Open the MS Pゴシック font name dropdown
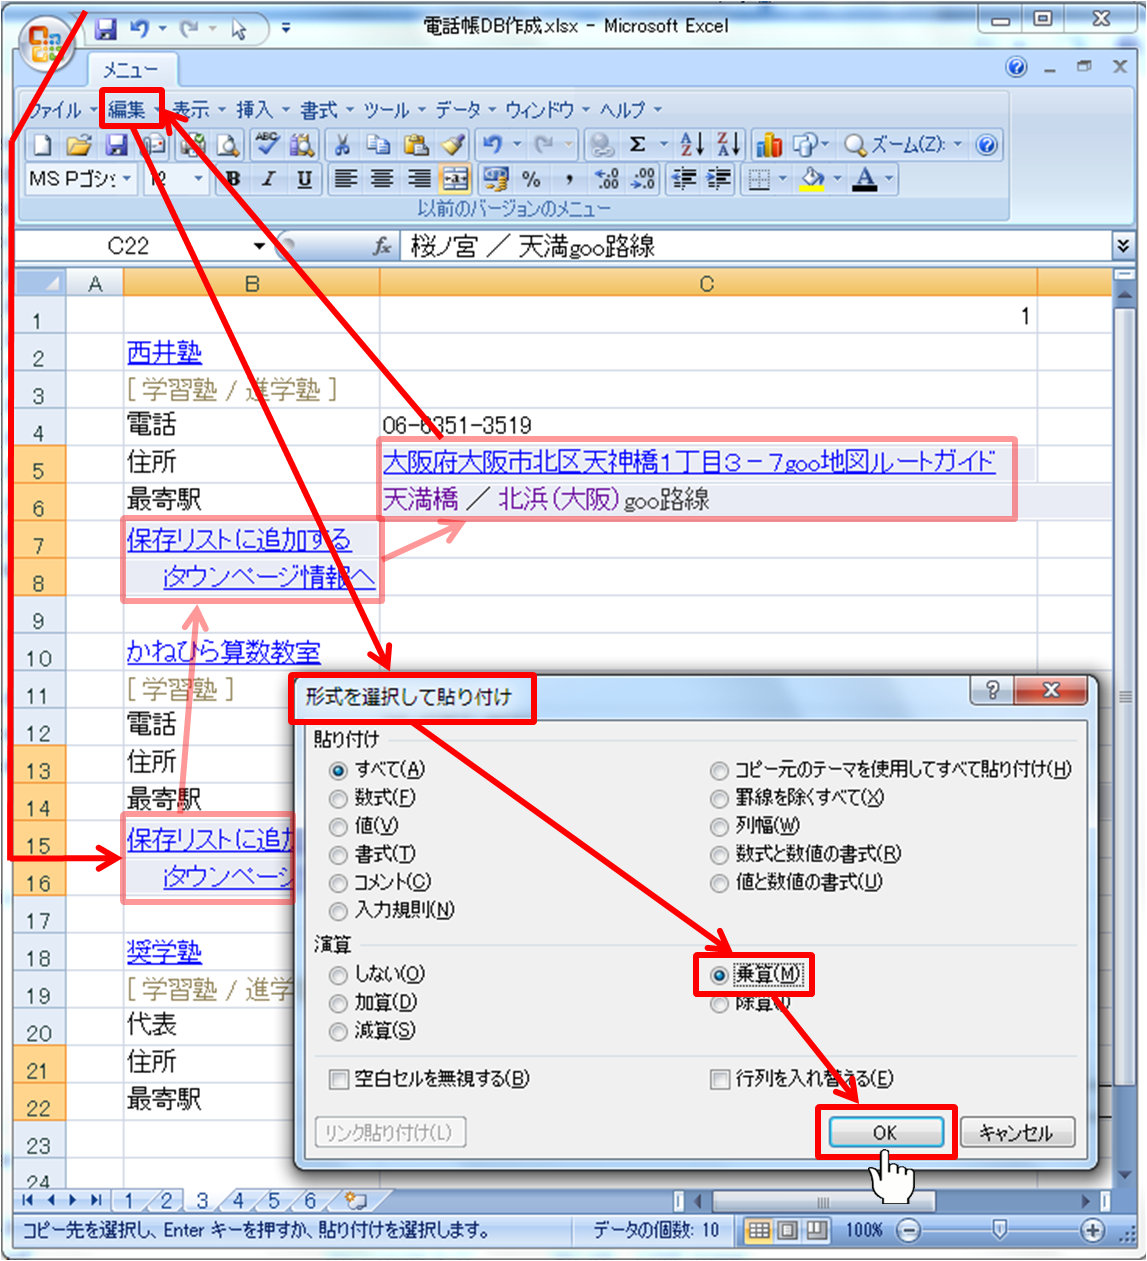This screenshot has width=1147, height=1261. (127, 180)
